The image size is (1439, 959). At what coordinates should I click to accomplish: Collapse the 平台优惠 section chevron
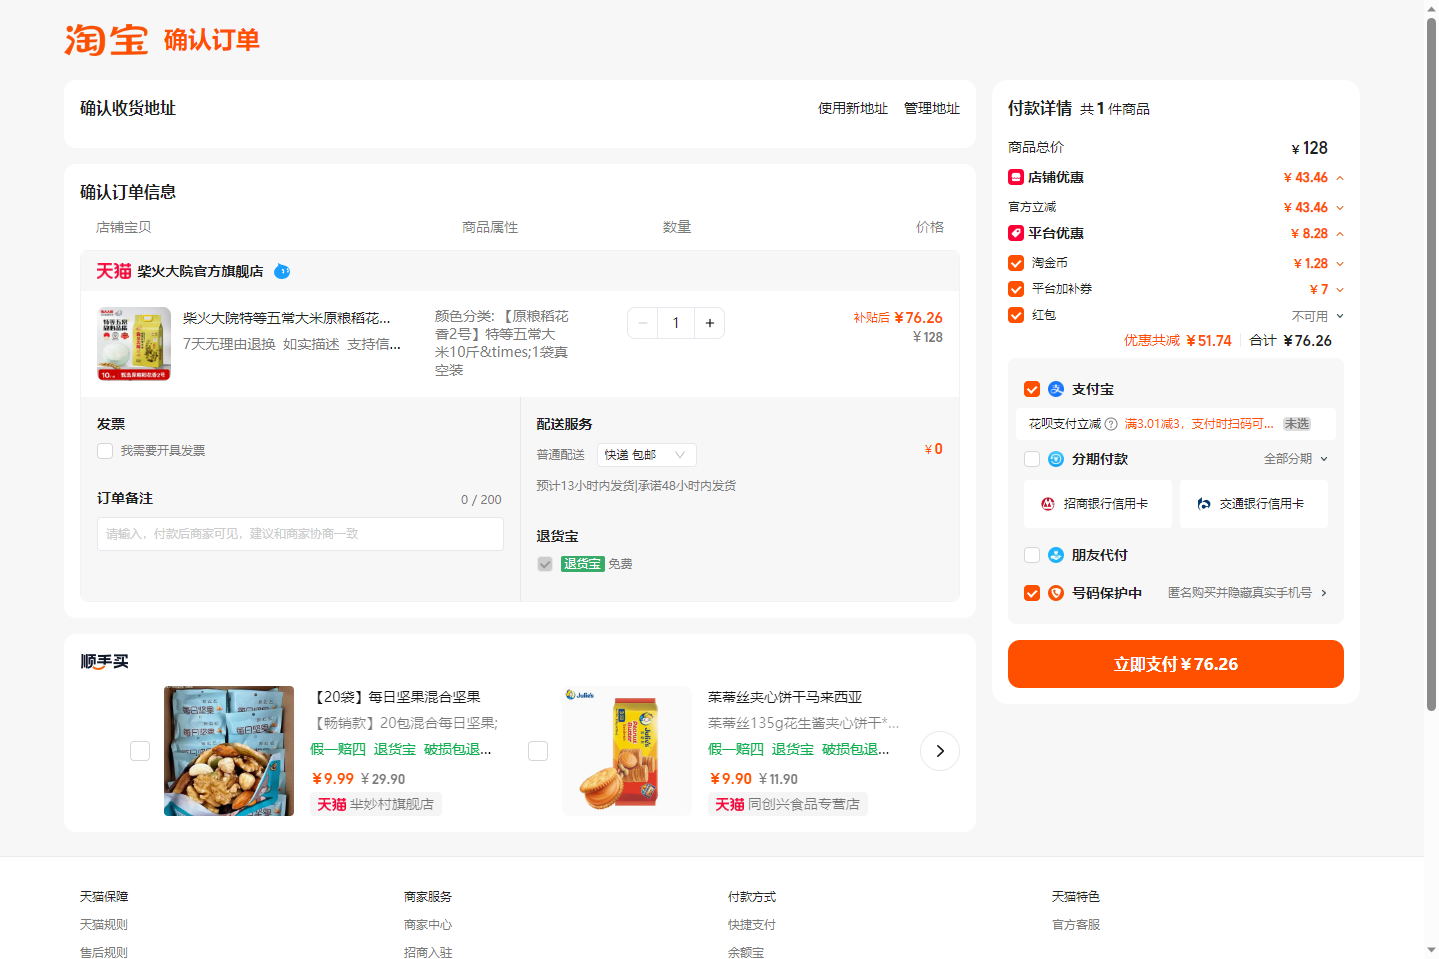click(1340, 234)
